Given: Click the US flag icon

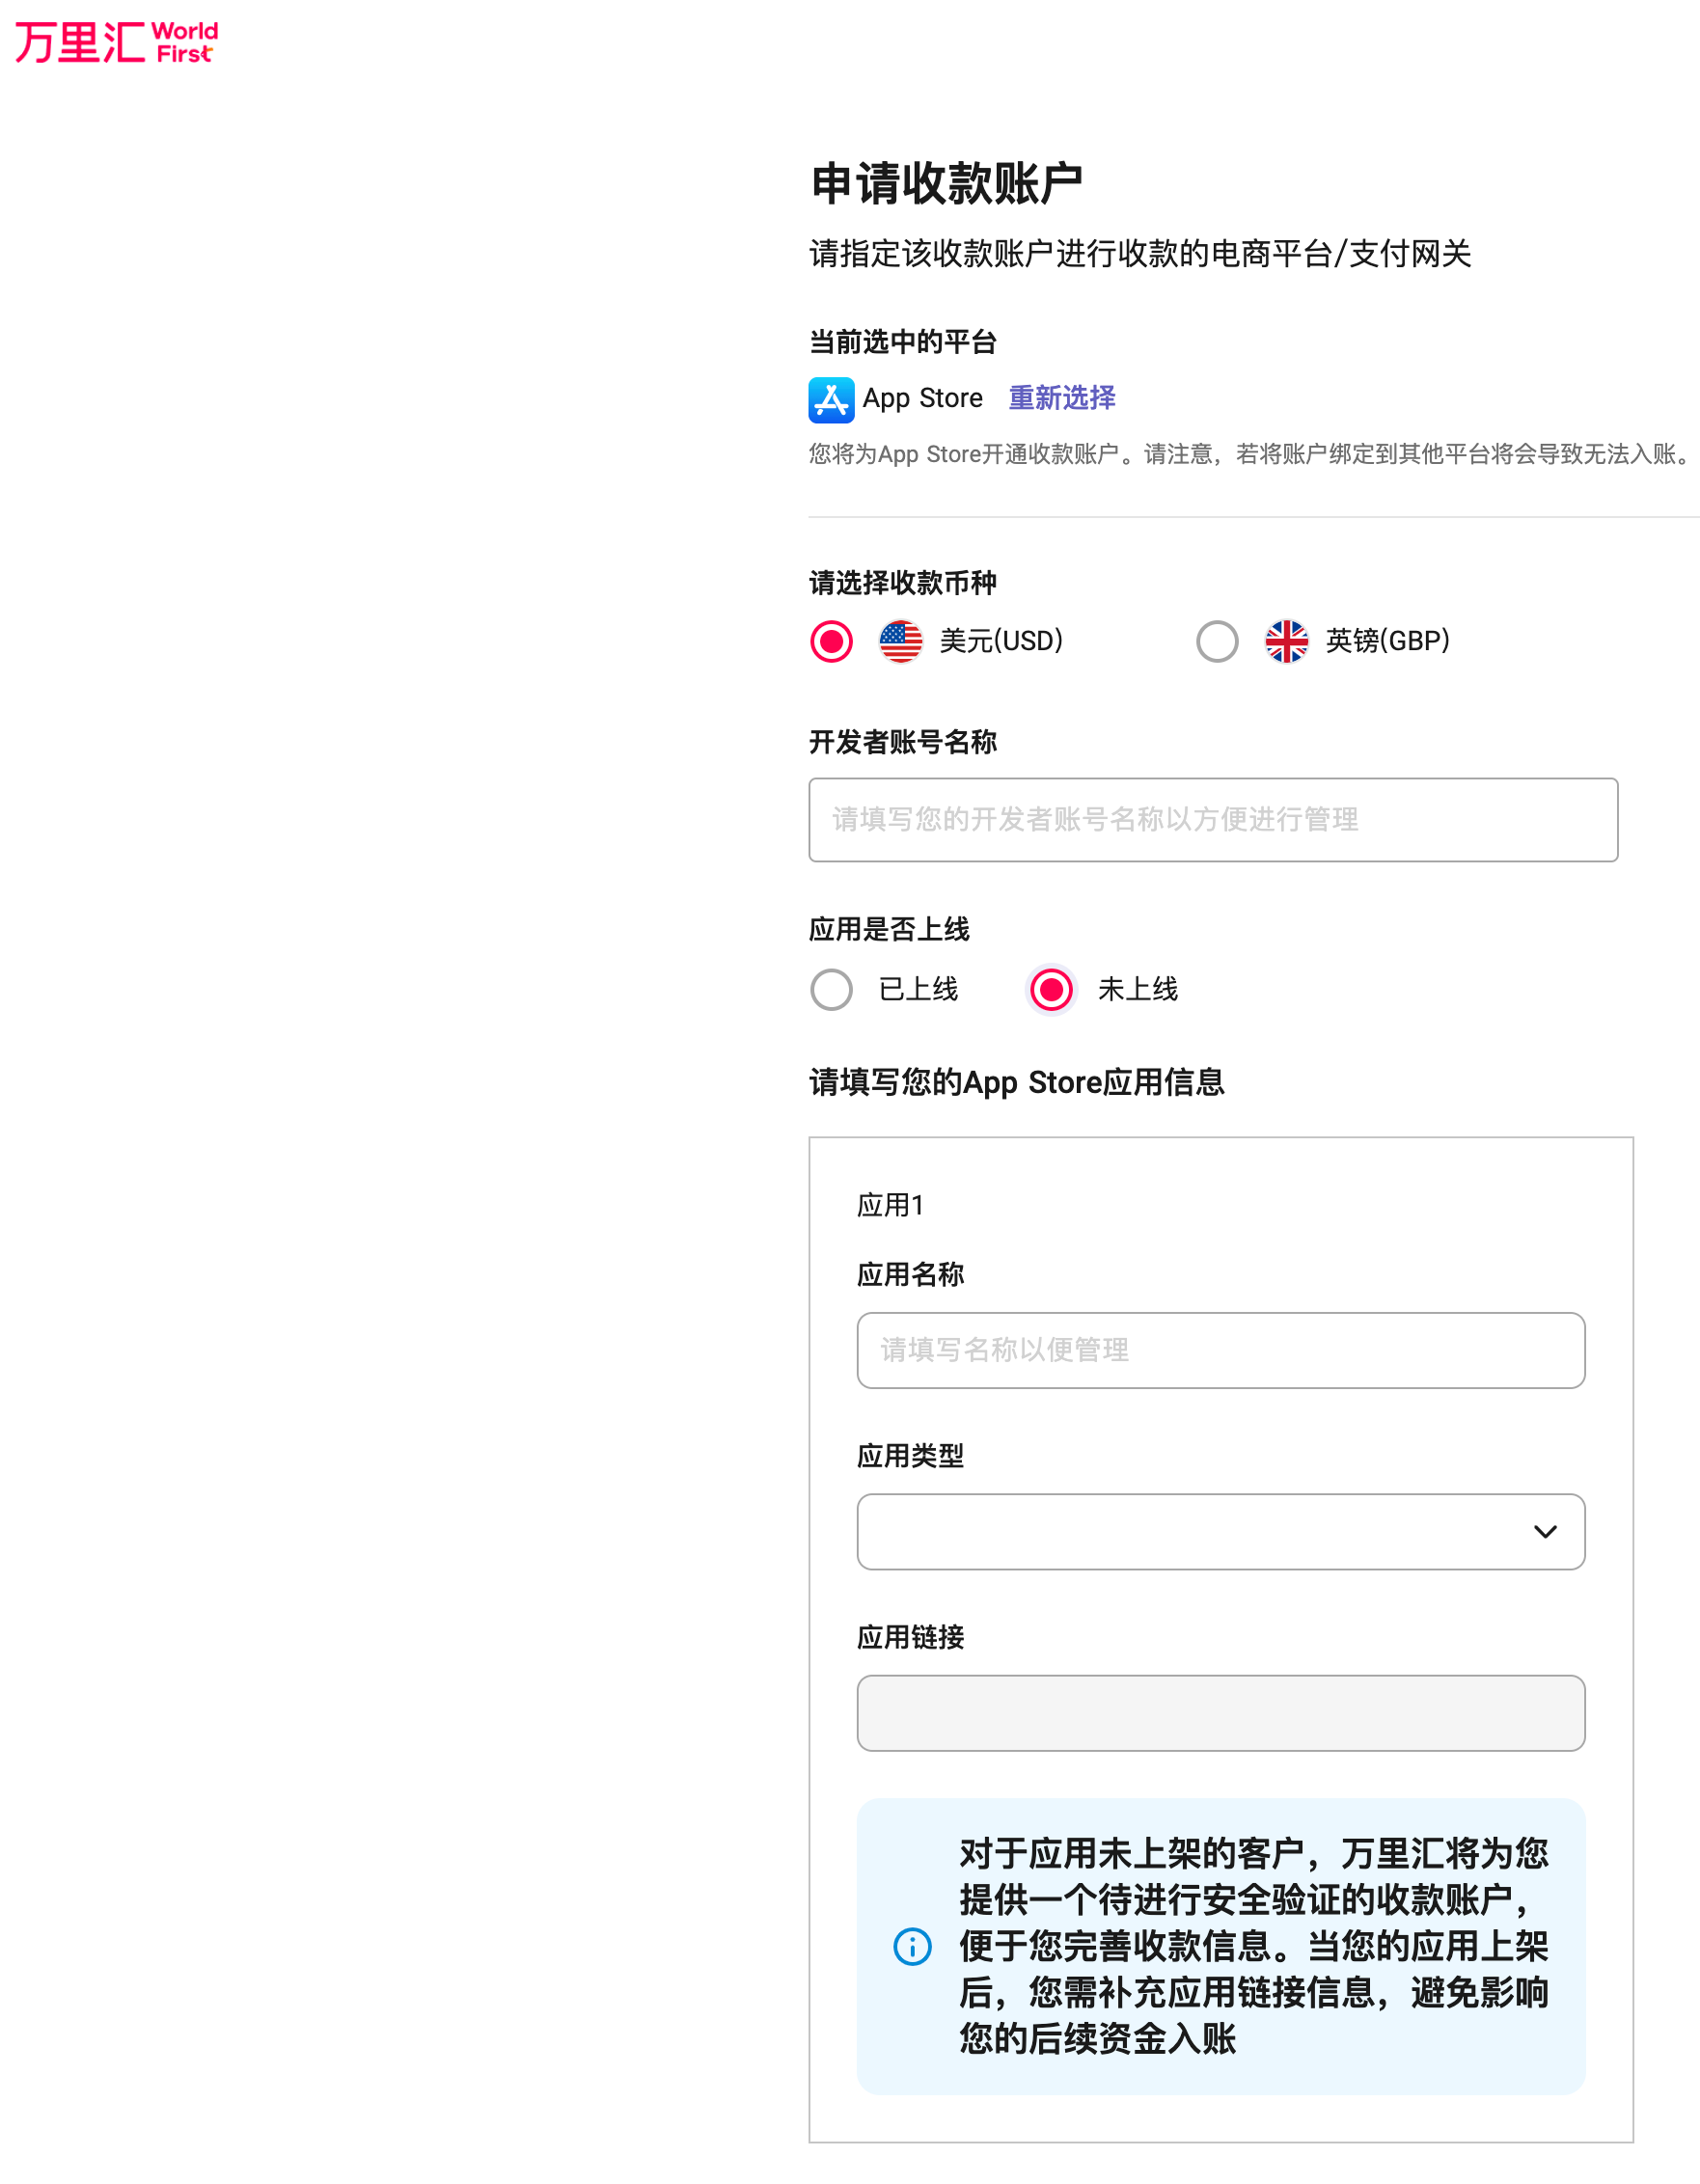Looking at the screenshot, I should click(900, 641).
